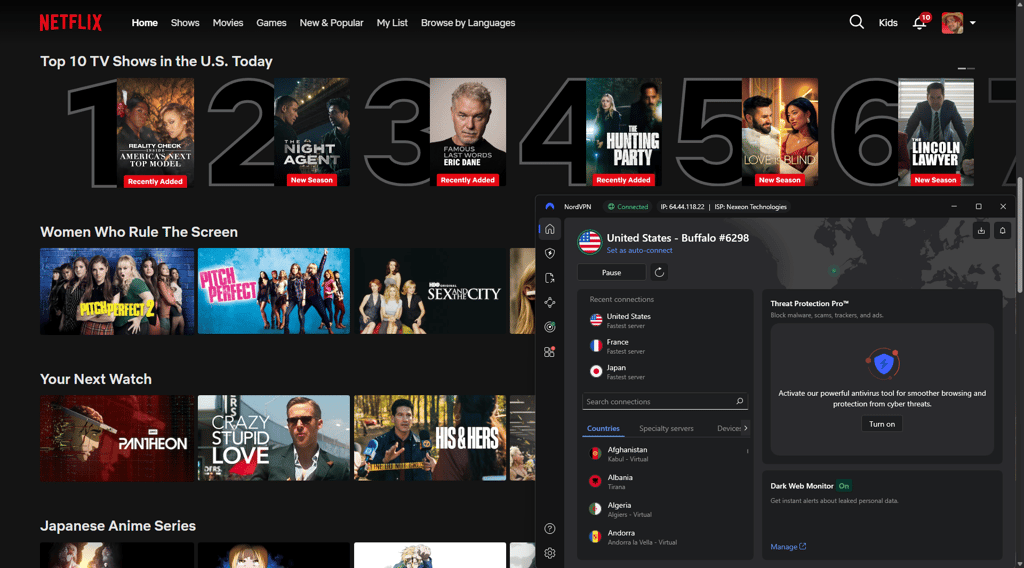Open the Games menu item
The height and width of the screenshot is (568, 1024).
point(271,23)
